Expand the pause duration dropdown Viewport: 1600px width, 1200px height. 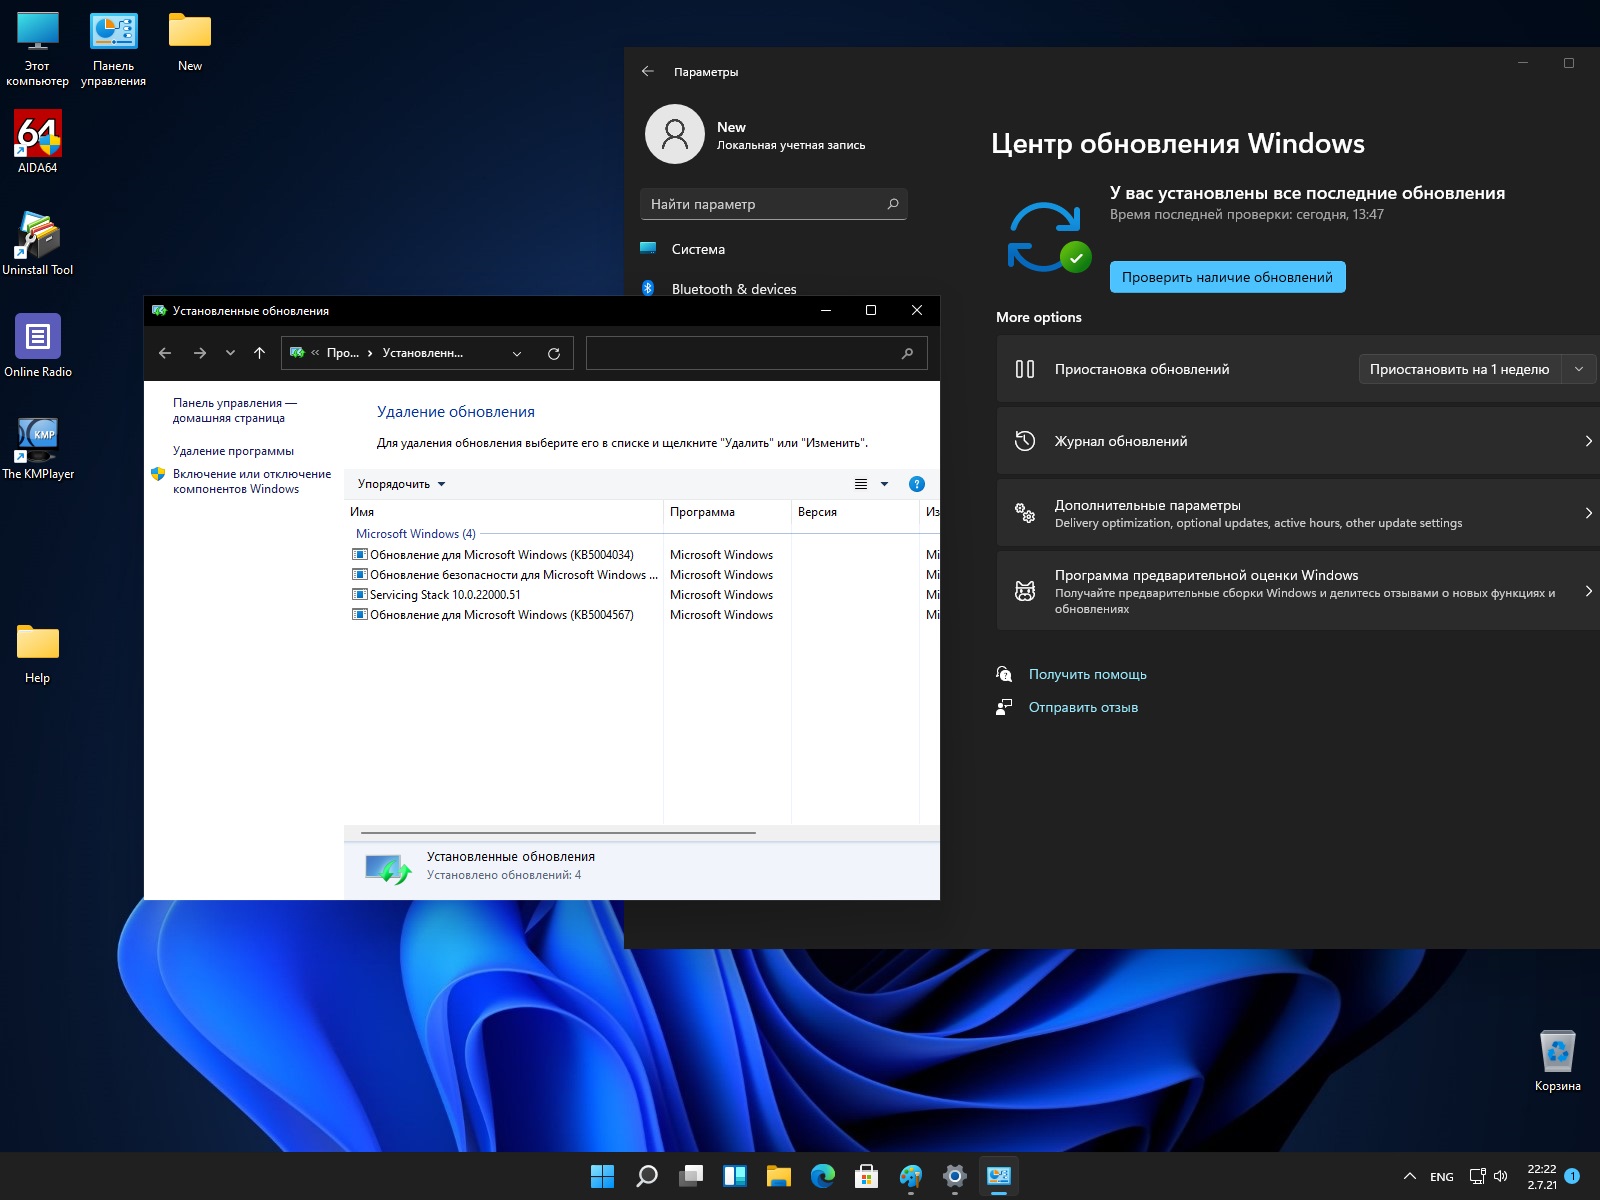point(1578,369)
